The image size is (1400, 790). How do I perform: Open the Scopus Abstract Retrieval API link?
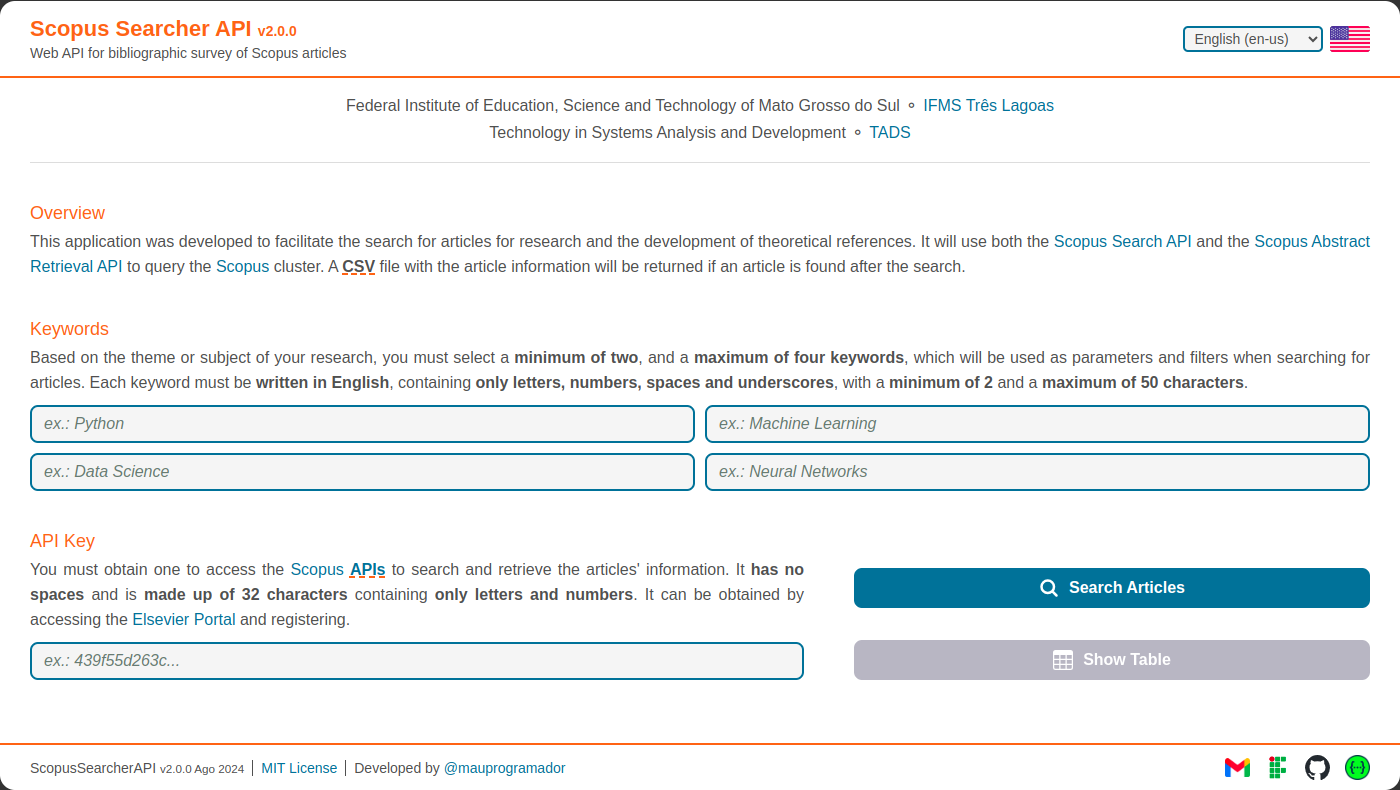pos(1312,241)
